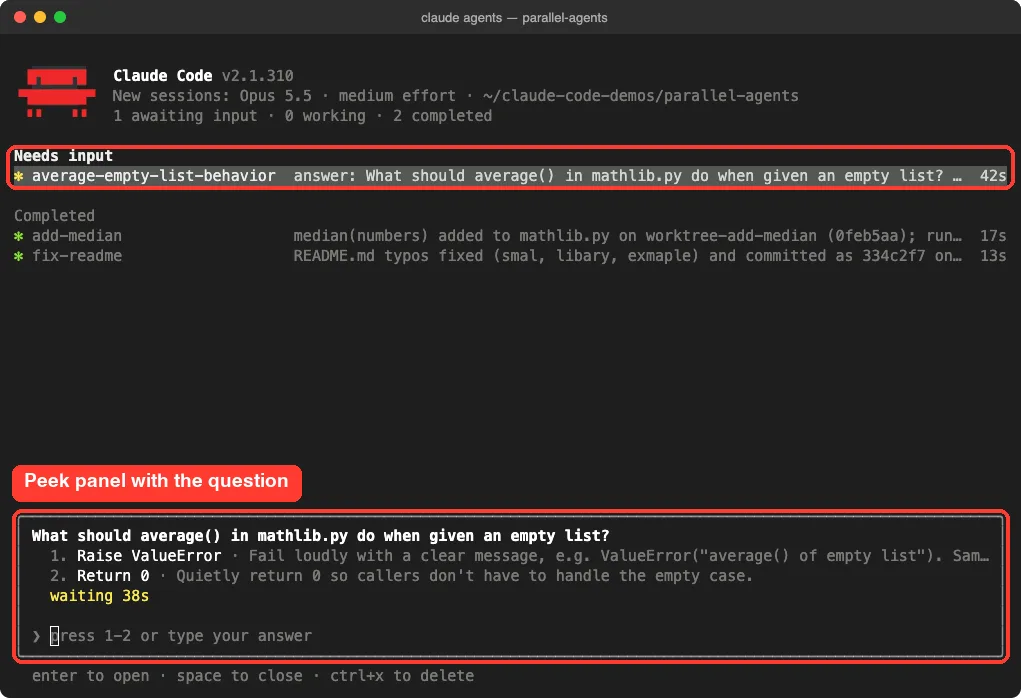Select the fix-readme completed session
The height and width of the screenshot is (698, 1021).
coord(77,256)
